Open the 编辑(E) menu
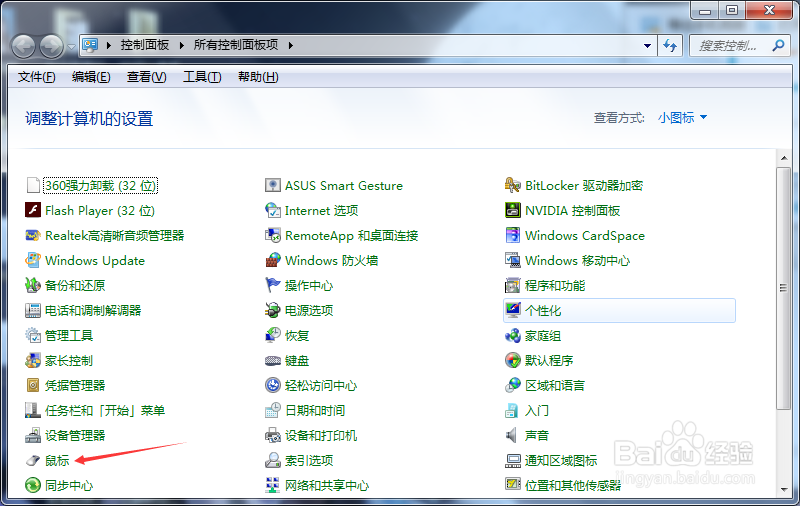 91,77
